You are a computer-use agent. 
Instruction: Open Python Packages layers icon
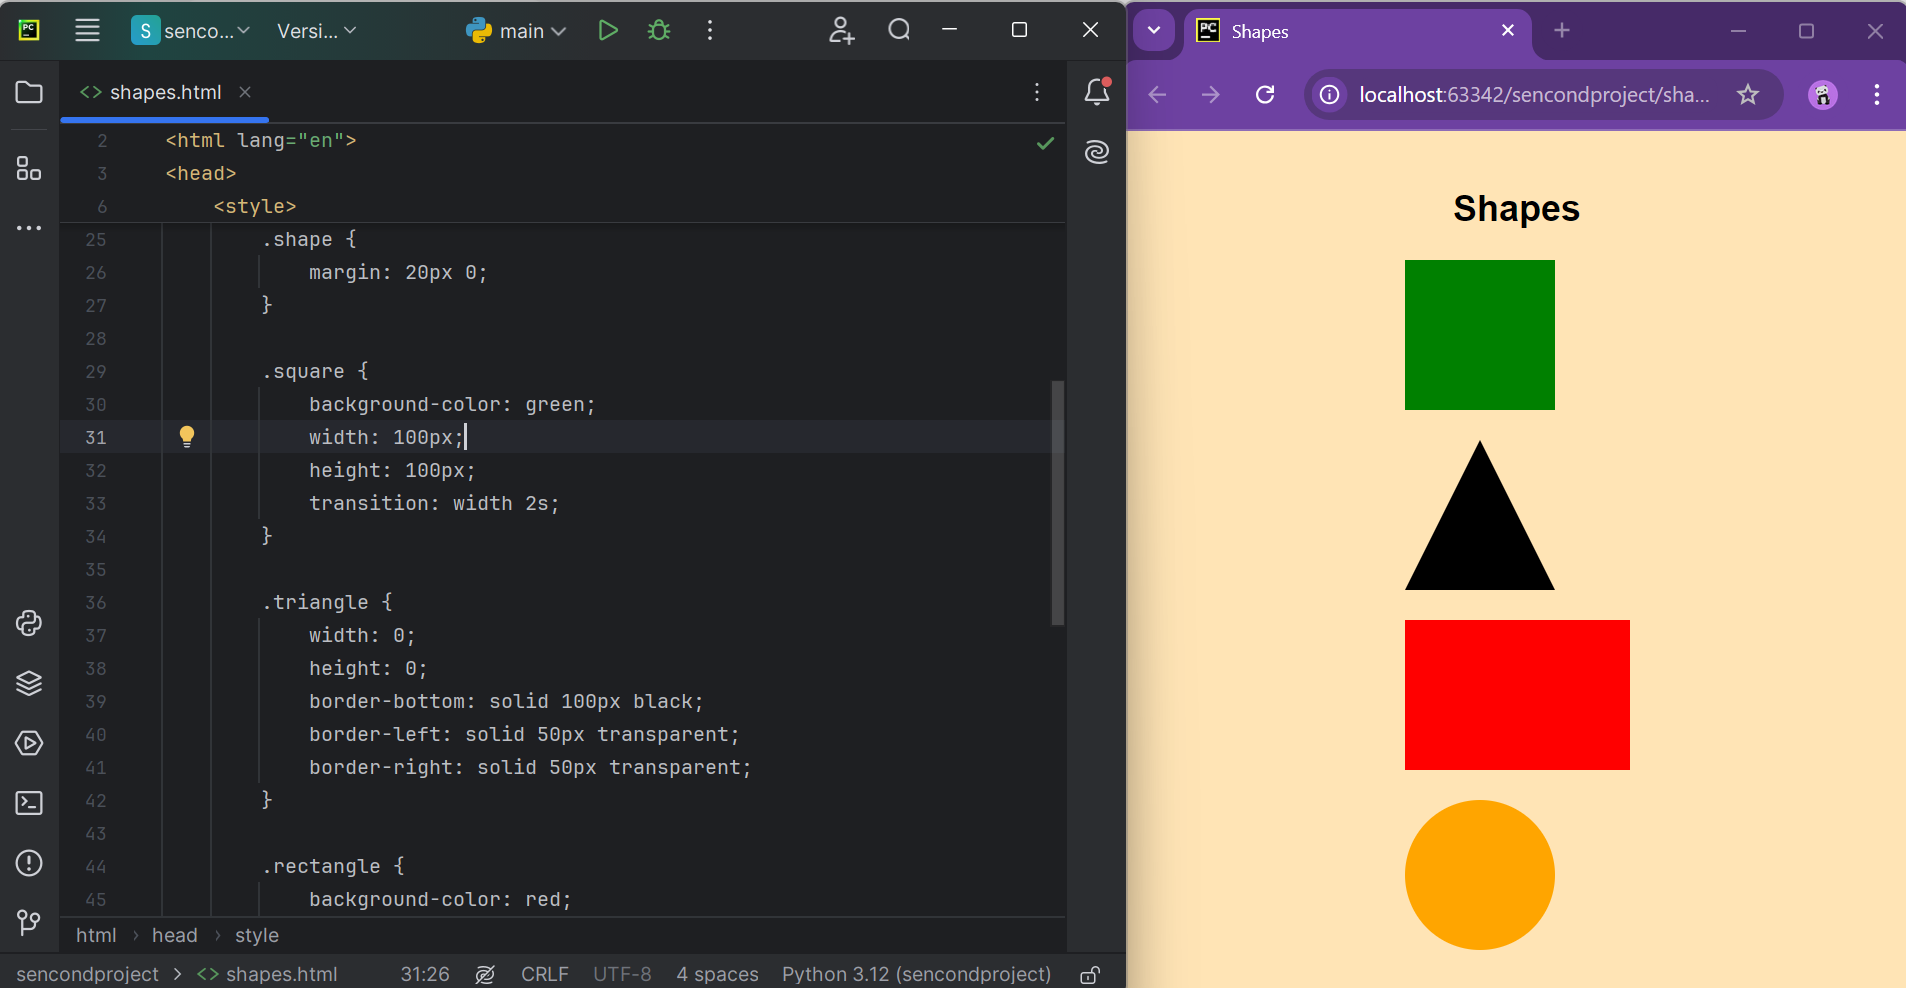(x=29, y=683)
